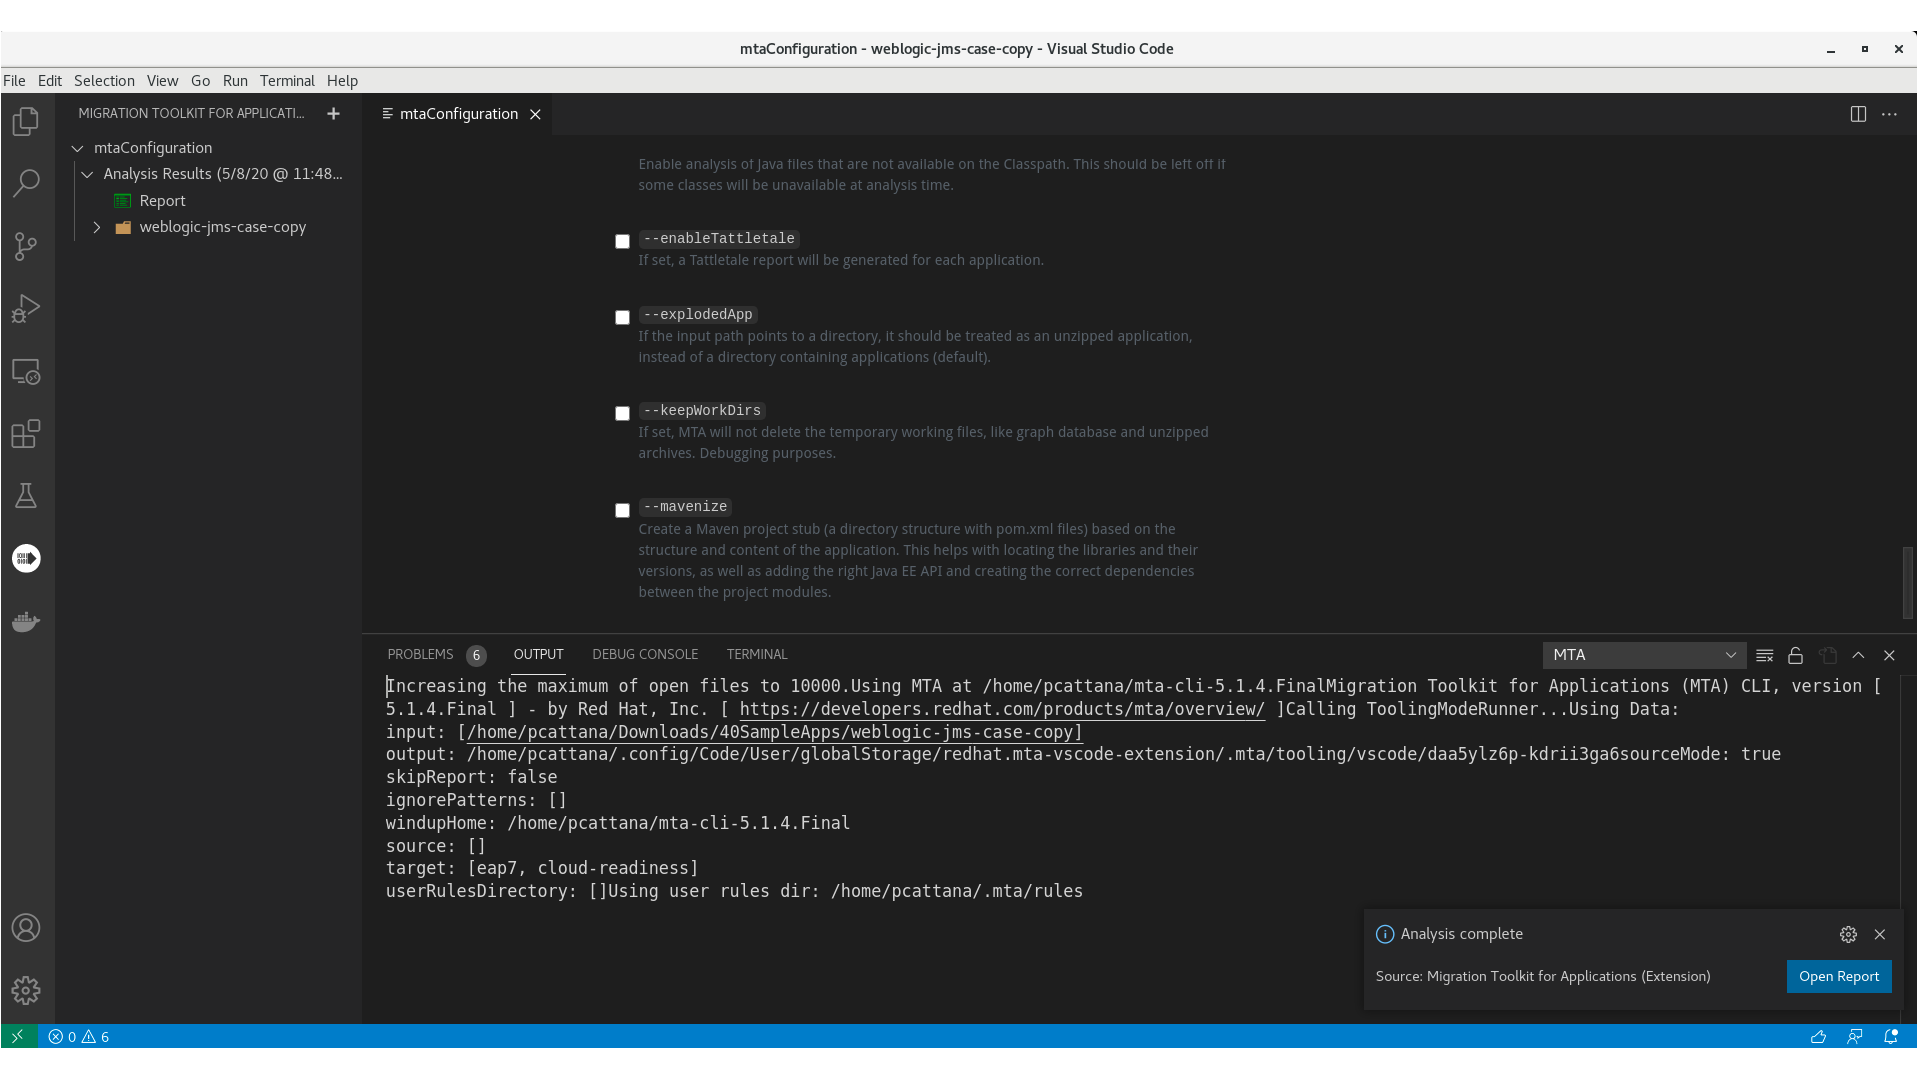The width and height of the screenshot is (1918, 1080).
Task: Open the developers.redhat.com MTA overview link
Action: point(1002,710)
